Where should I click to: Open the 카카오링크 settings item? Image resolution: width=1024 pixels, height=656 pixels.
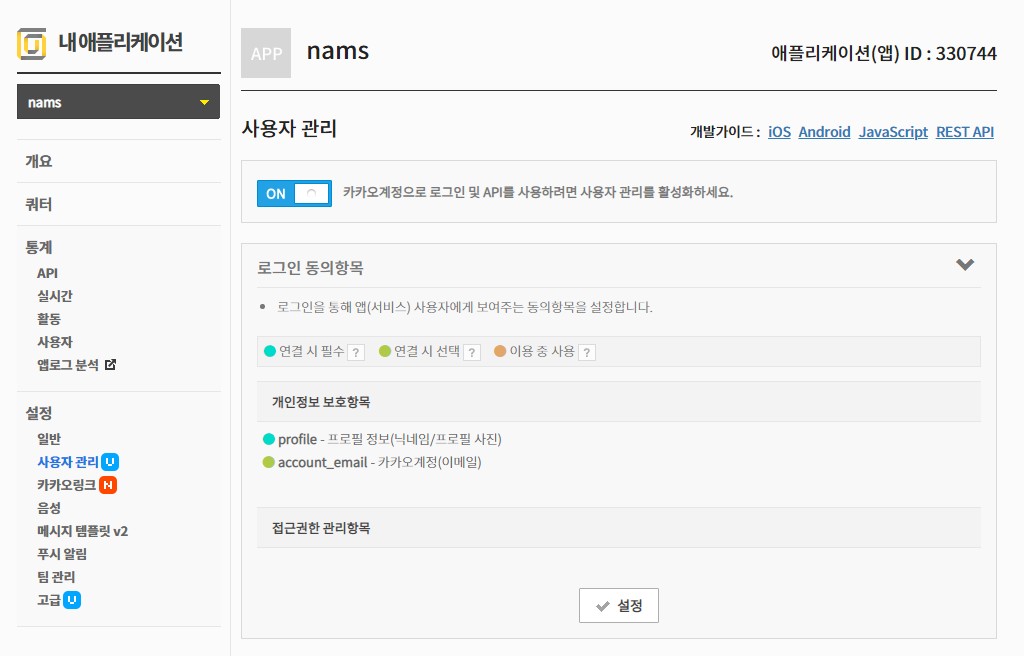click(67, 485)
